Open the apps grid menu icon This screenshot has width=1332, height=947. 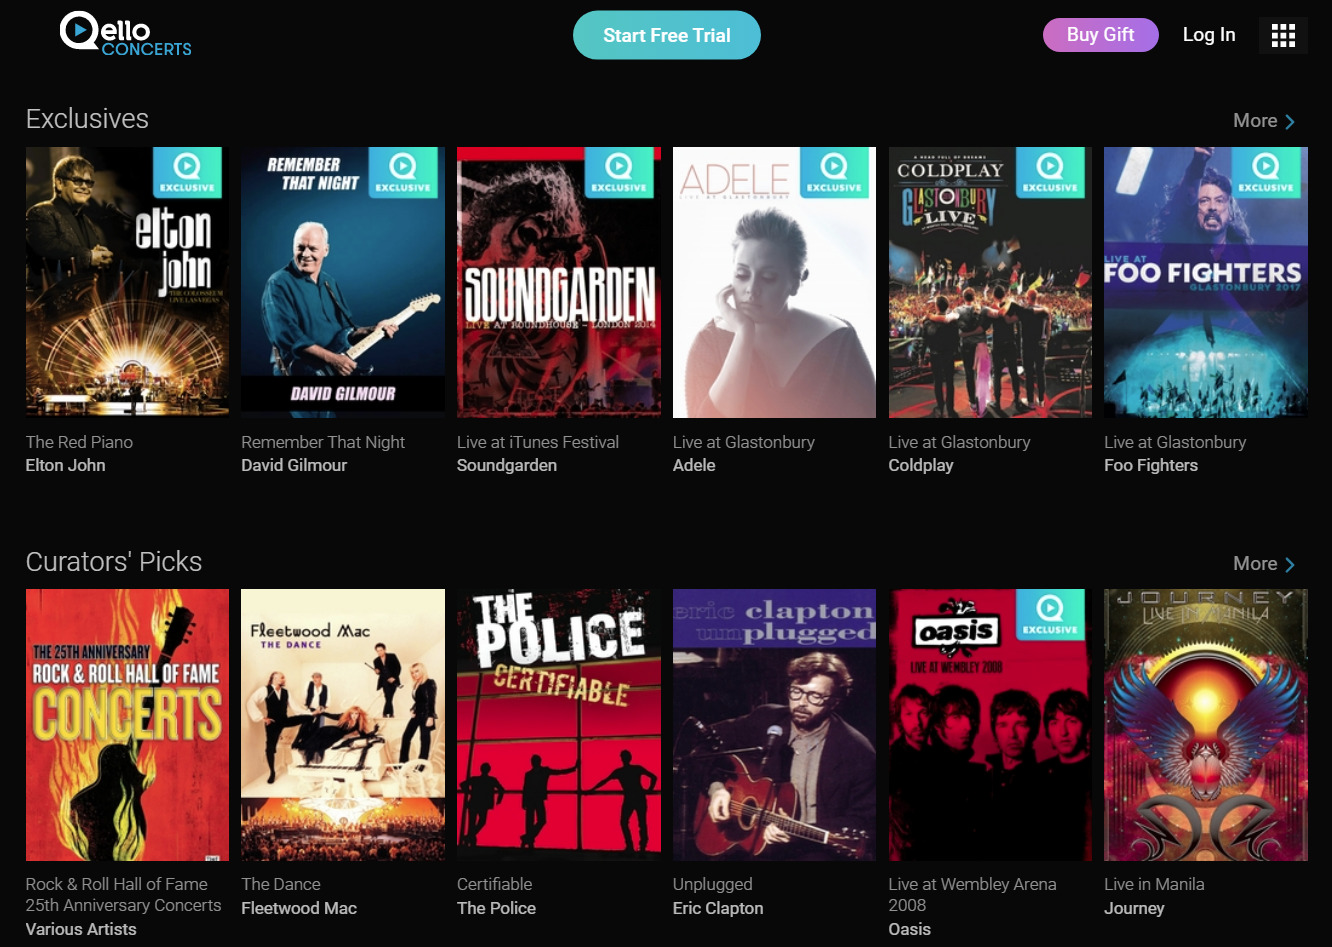coord(1283,36)
